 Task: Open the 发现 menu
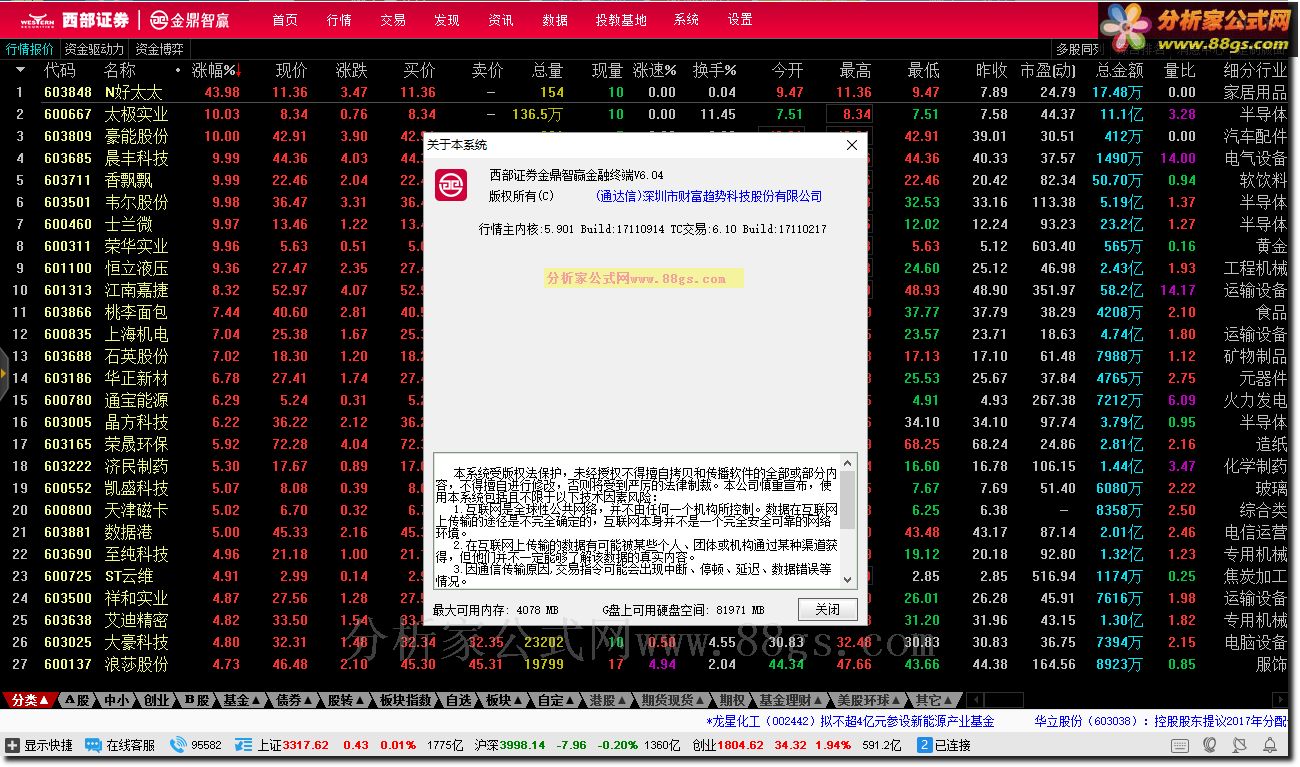[x=447, y=20]
